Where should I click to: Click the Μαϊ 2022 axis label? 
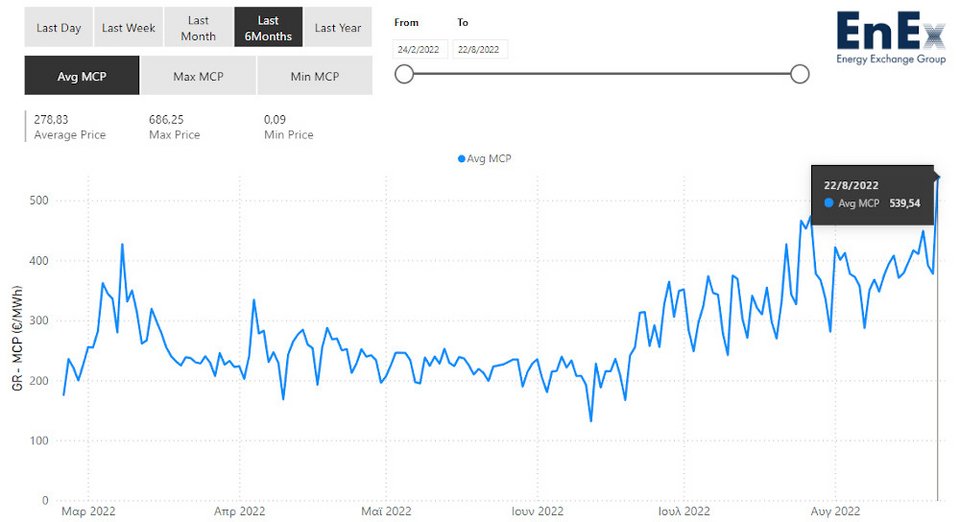click(386, 510)
